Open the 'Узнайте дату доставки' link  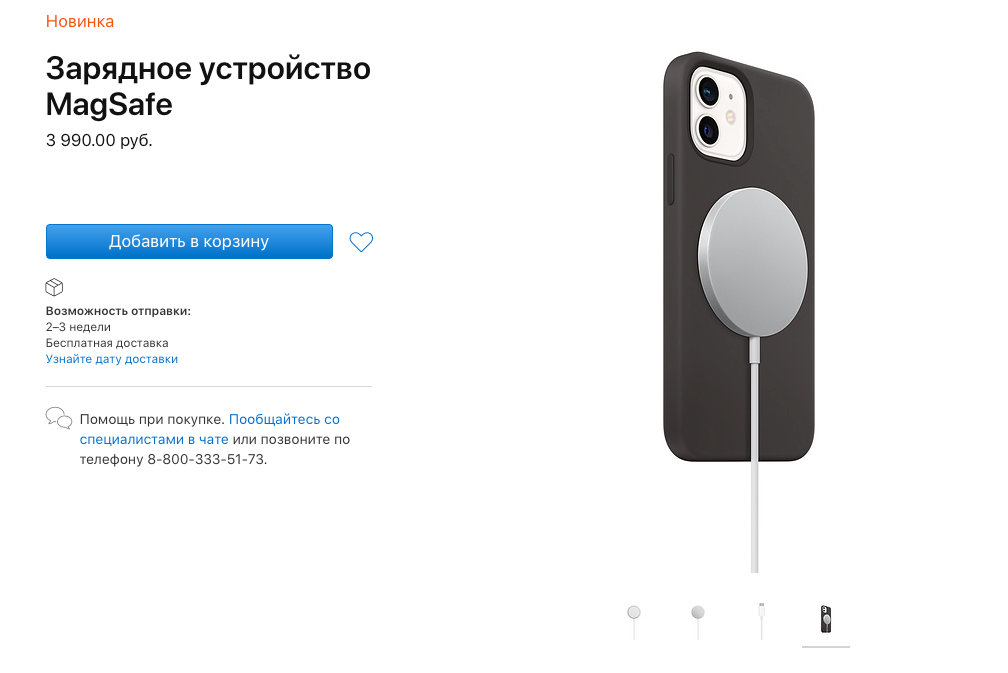[x=111, y=359]
